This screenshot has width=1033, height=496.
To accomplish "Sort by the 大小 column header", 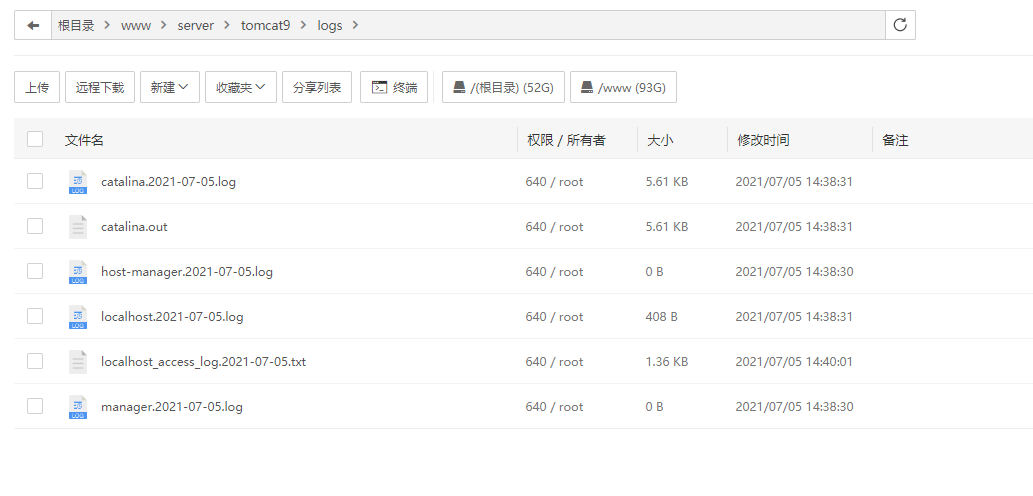I will pyautogui.click(x=660, y=140).
